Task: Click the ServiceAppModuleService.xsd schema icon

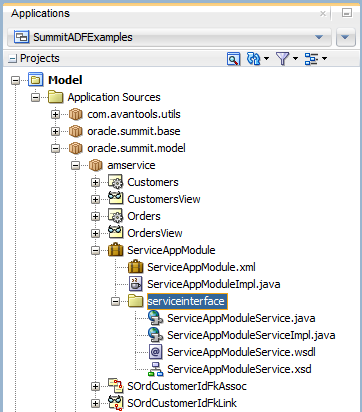Action: coord(155,369)
